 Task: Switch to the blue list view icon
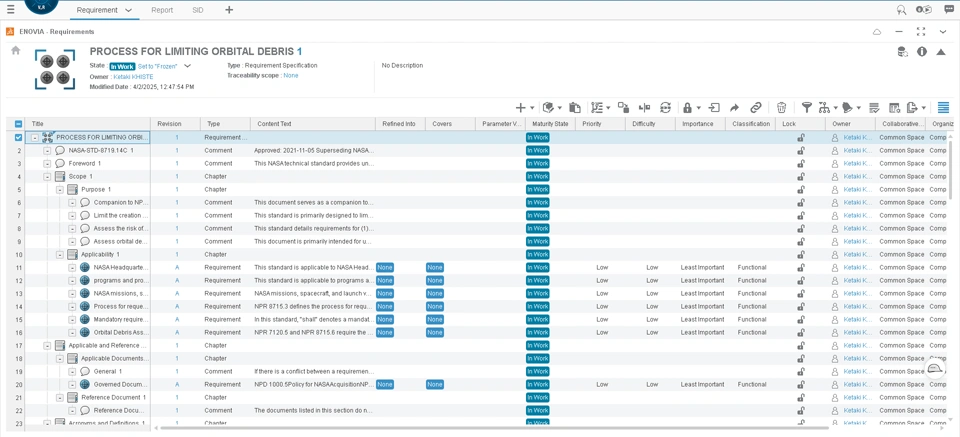(x=943, y=108)
